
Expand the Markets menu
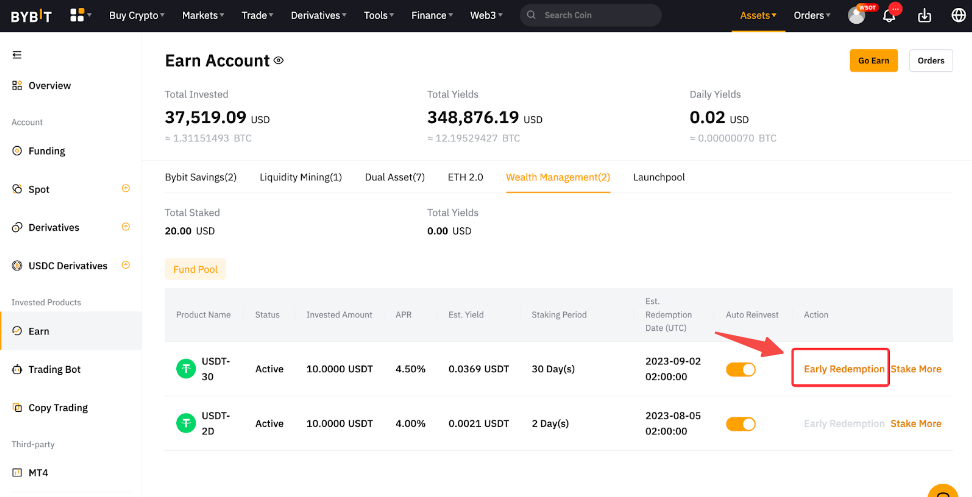tap(203, 15)
